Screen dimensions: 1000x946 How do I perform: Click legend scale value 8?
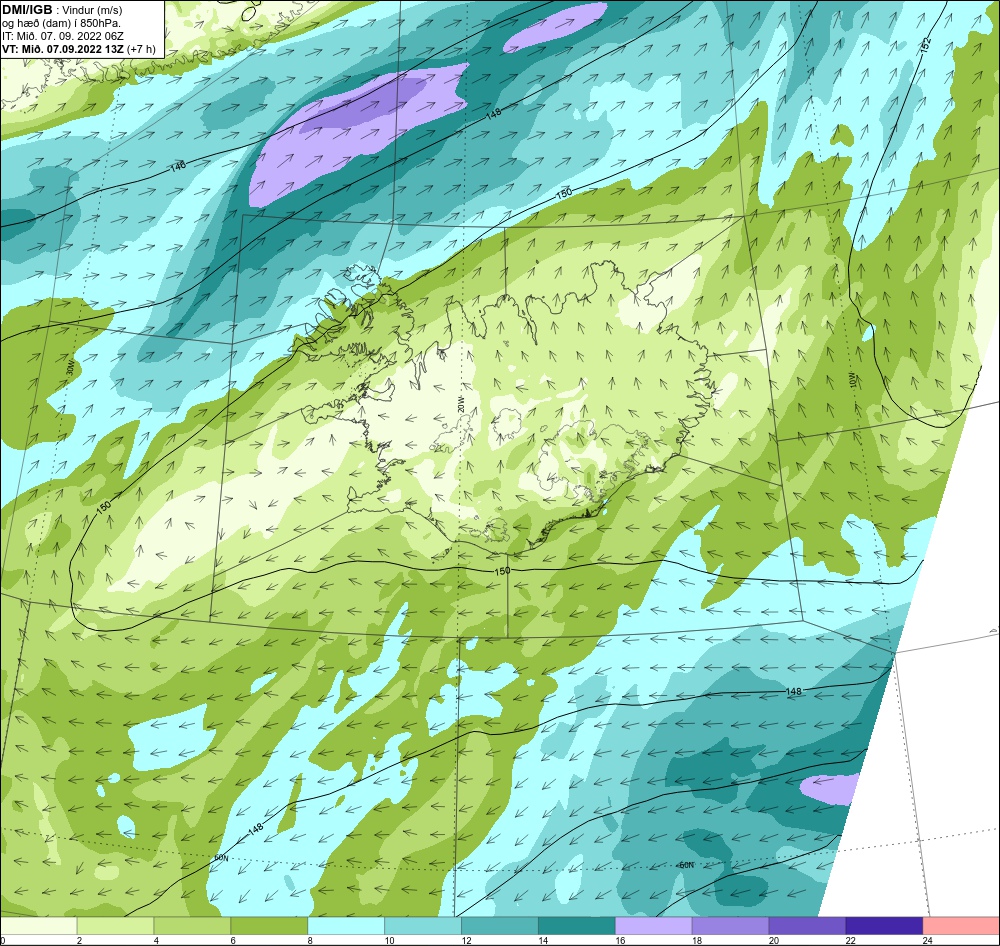click(311, 940)
